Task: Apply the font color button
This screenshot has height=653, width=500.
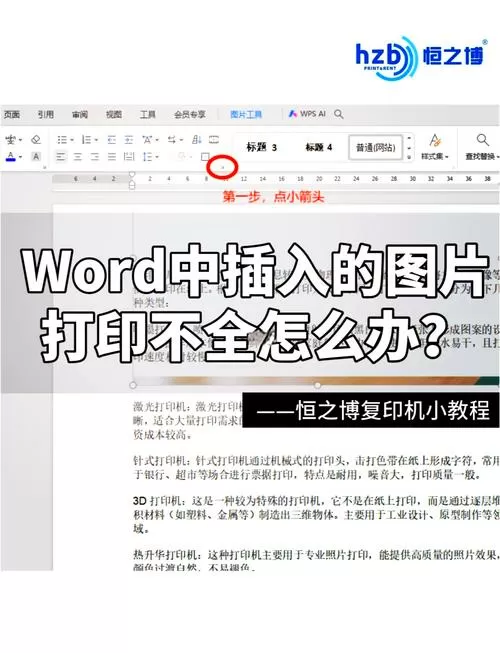Action: [11, 157]
